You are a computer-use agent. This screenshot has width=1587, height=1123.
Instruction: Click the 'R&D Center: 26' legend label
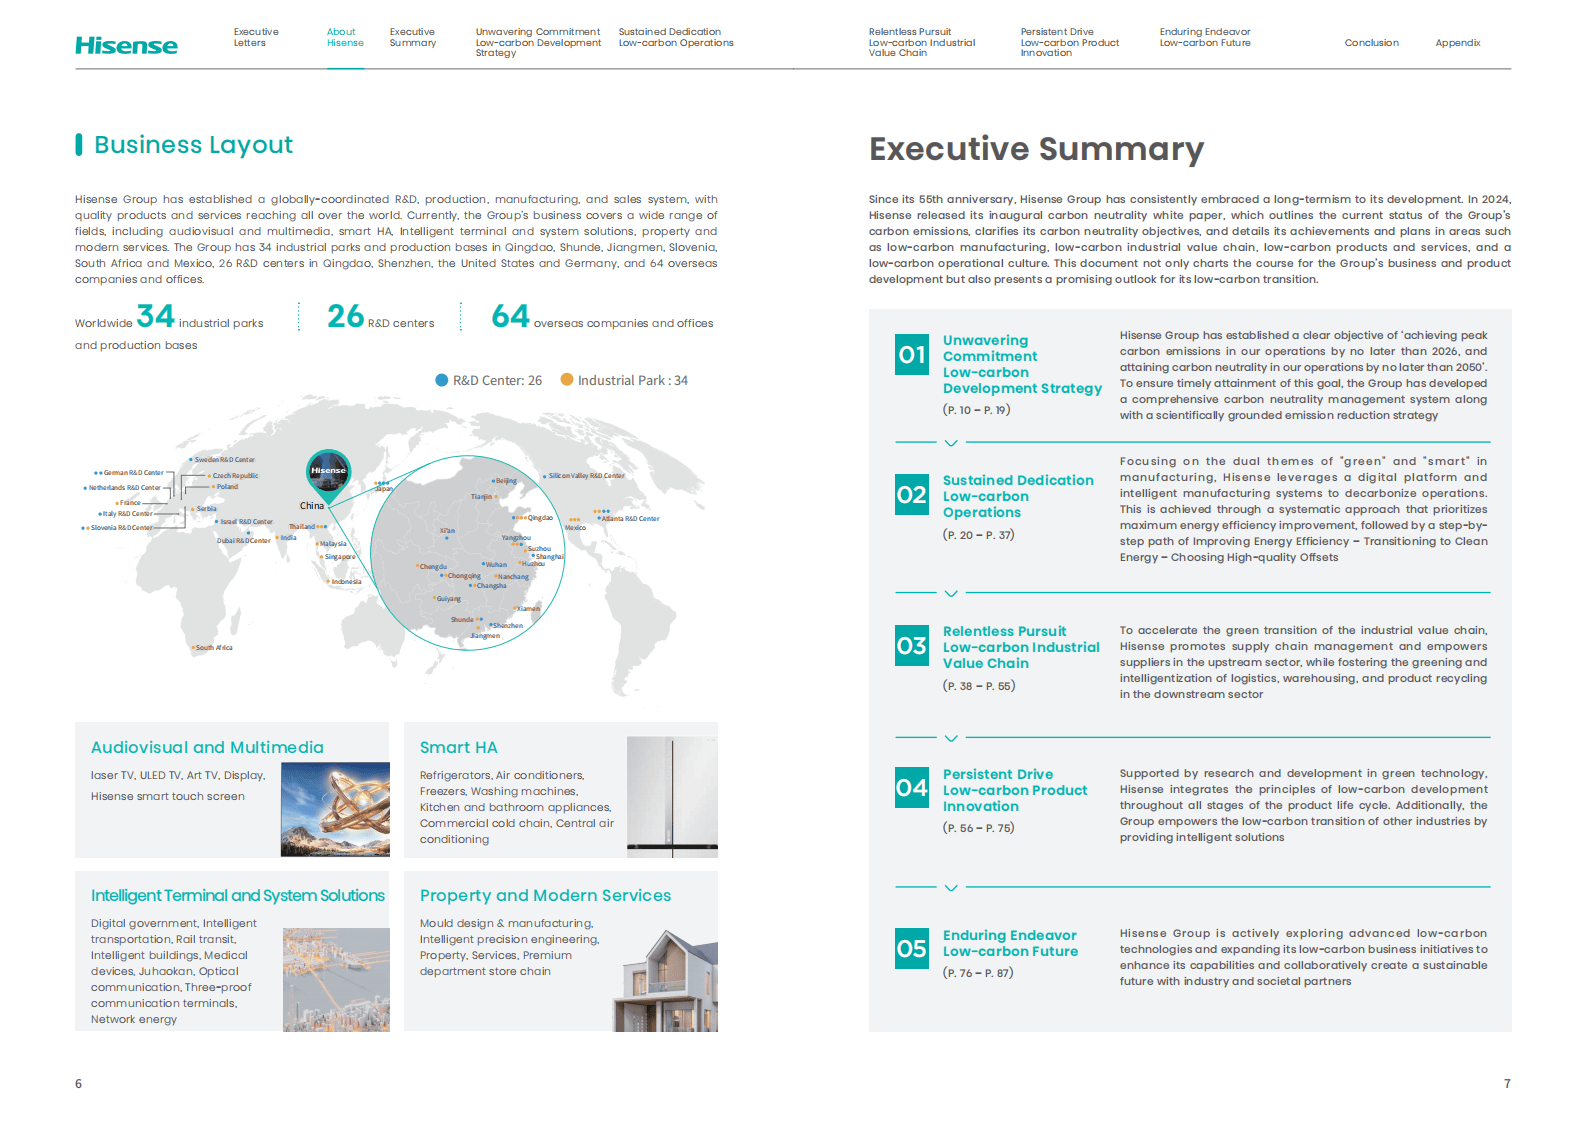(497, 380)
